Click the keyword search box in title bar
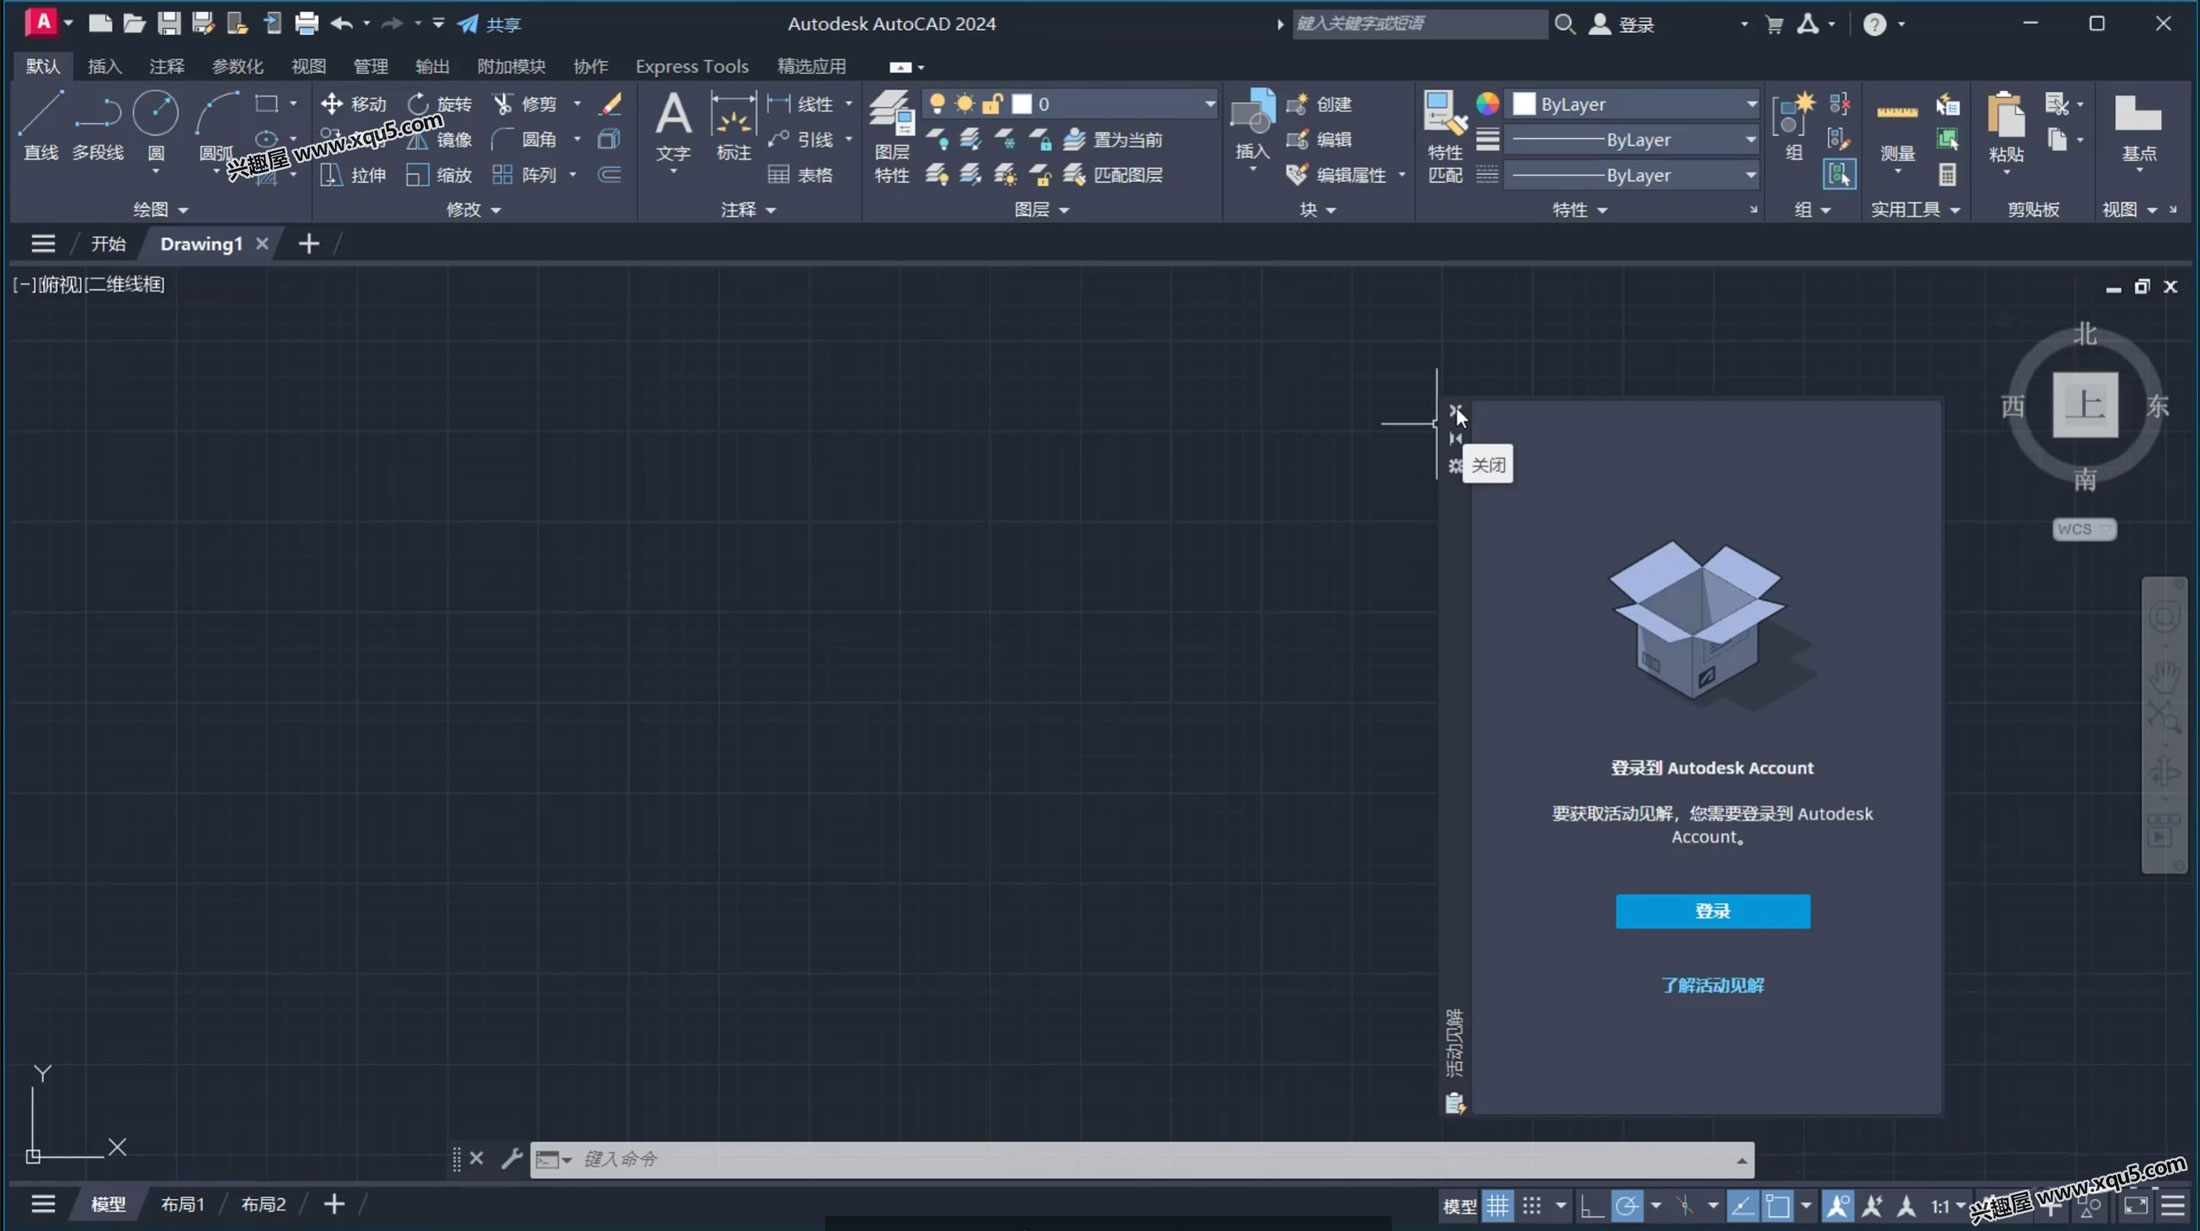The image size is (2200, 1231). [x=1419, y=23]
